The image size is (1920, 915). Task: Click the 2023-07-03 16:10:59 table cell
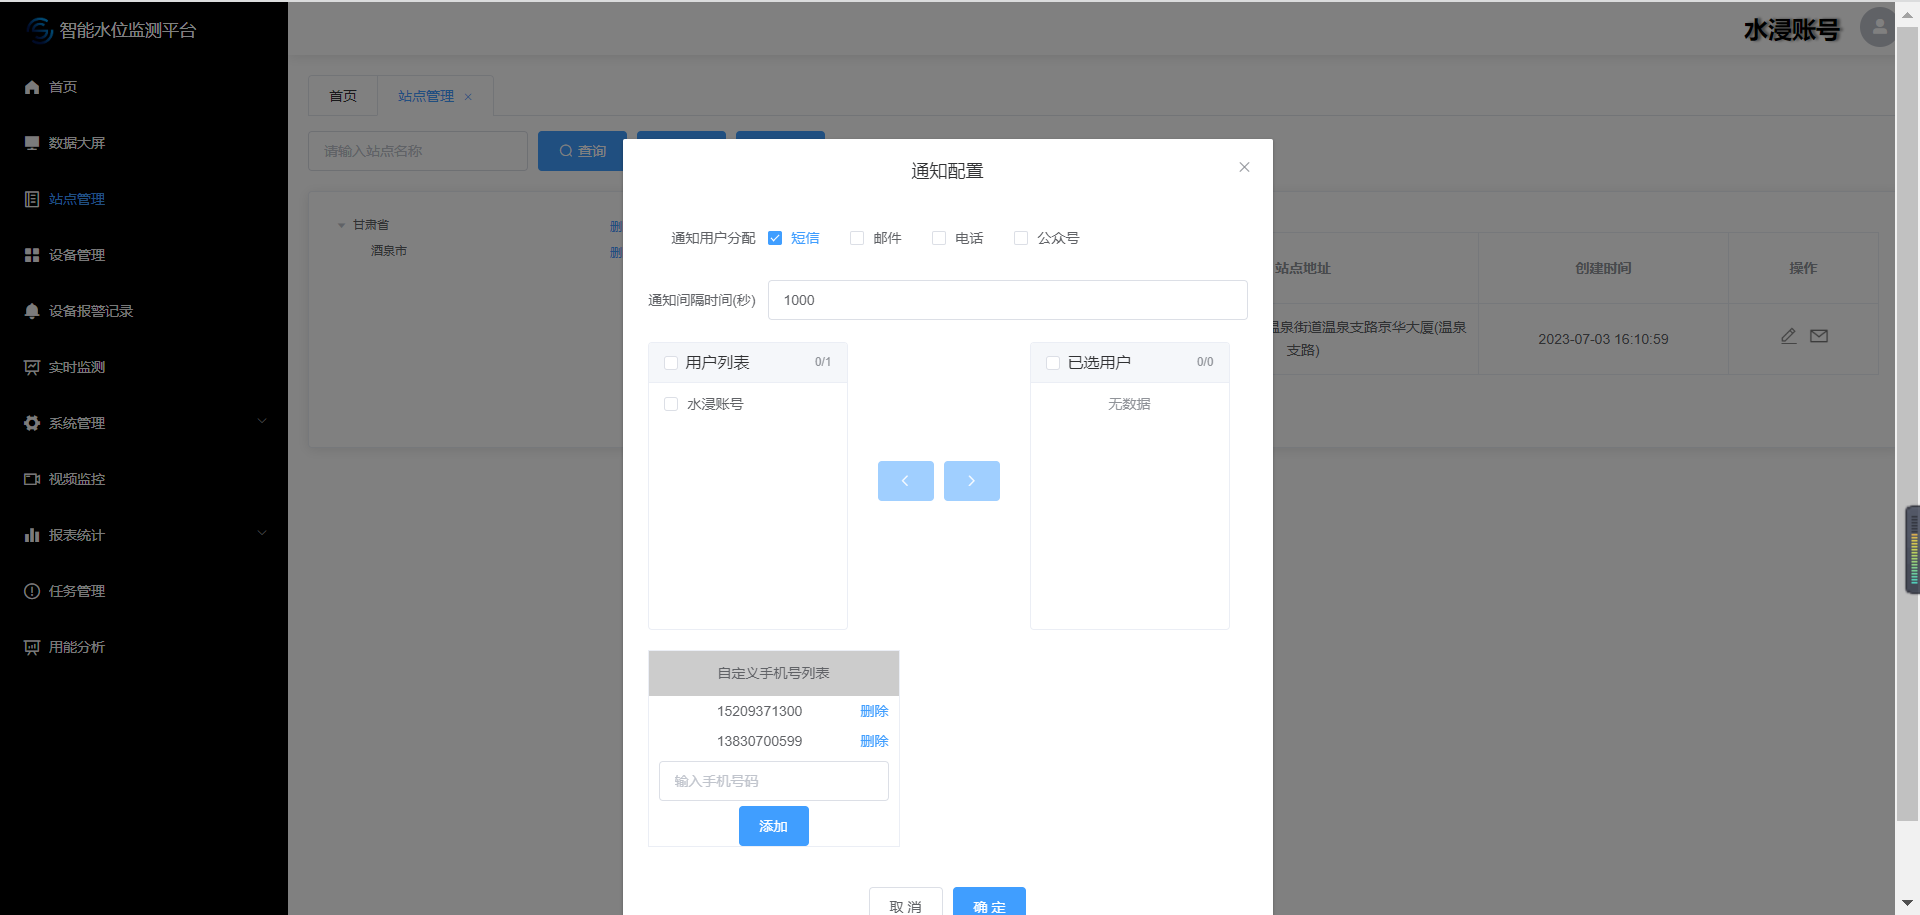point(1603,339)
